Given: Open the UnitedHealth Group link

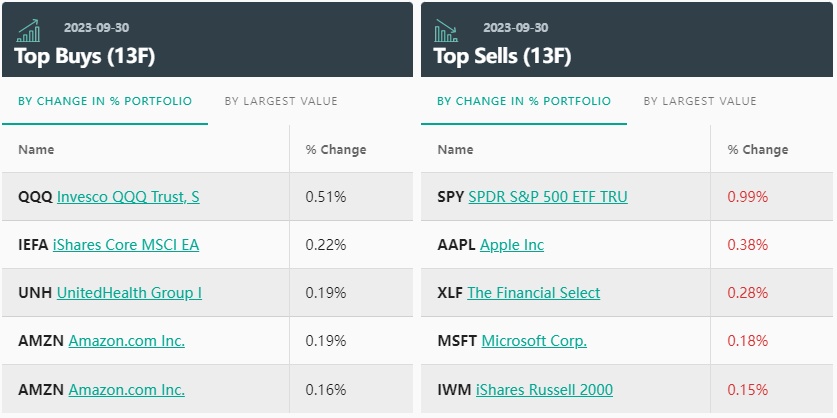Looking at the screenshot, I should [129, 293].
